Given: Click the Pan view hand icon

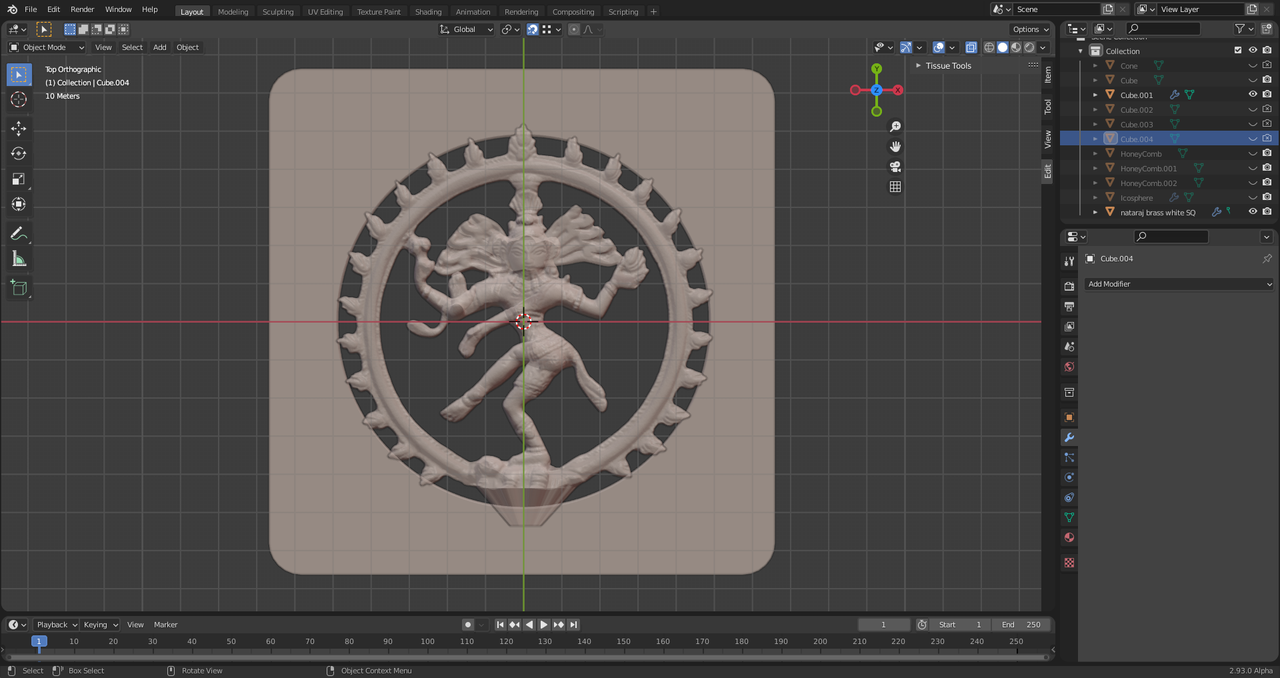Looking at the screenshot, I should 895,147.
